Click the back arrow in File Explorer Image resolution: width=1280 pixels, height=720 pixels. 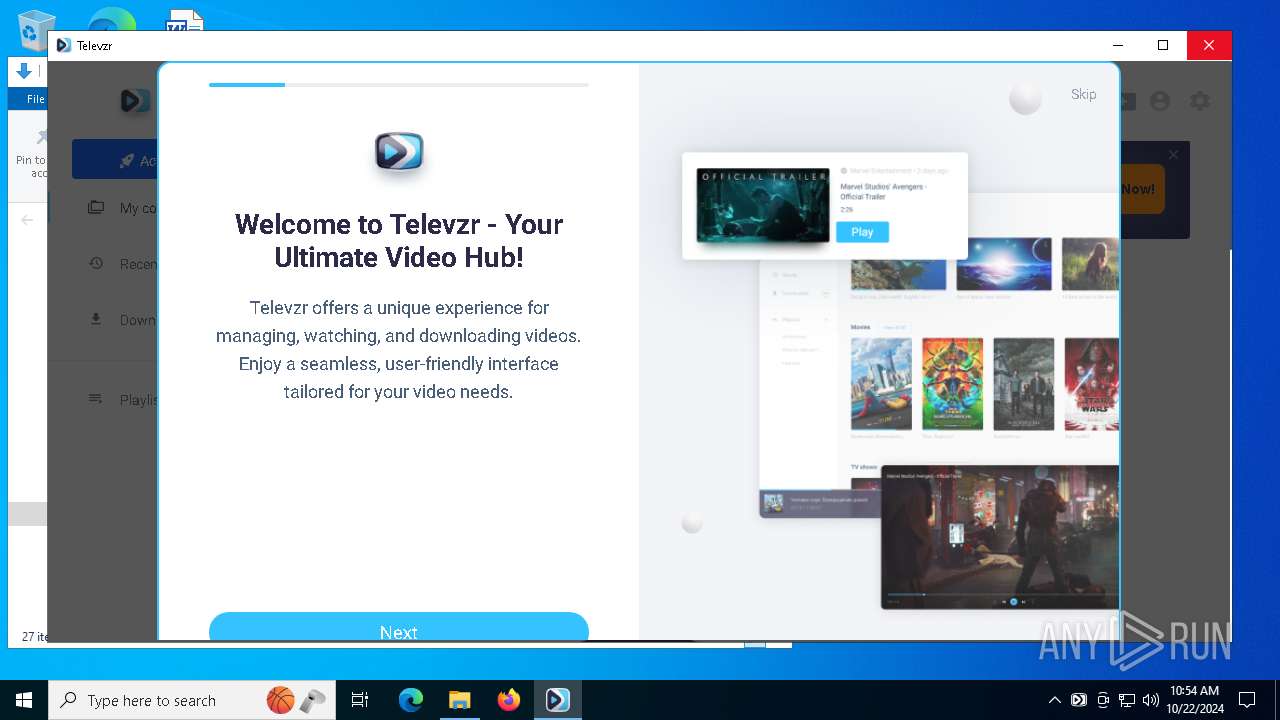point(27,220)
